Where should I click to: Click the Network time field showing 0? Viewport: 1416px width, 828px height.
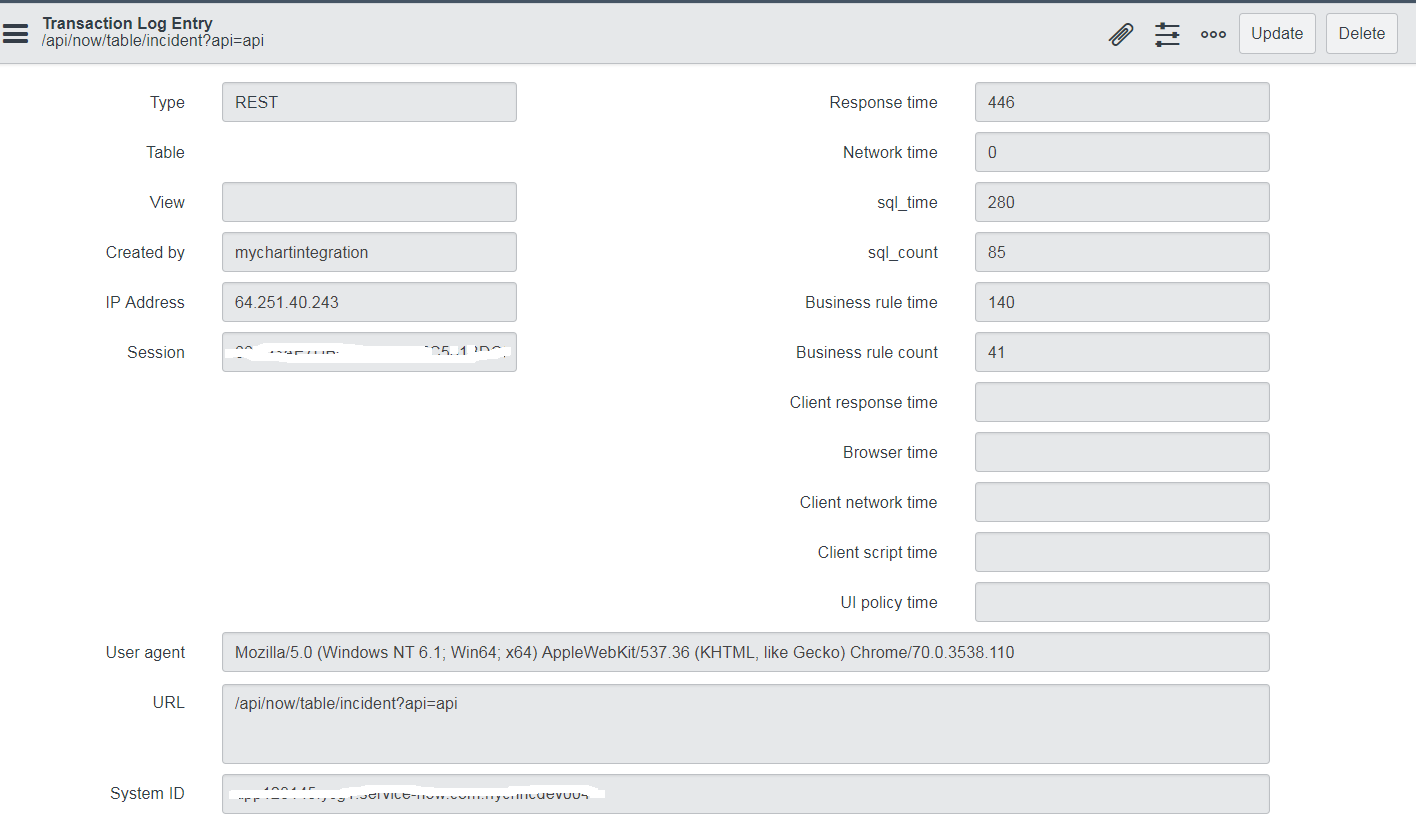(1121, 152)
